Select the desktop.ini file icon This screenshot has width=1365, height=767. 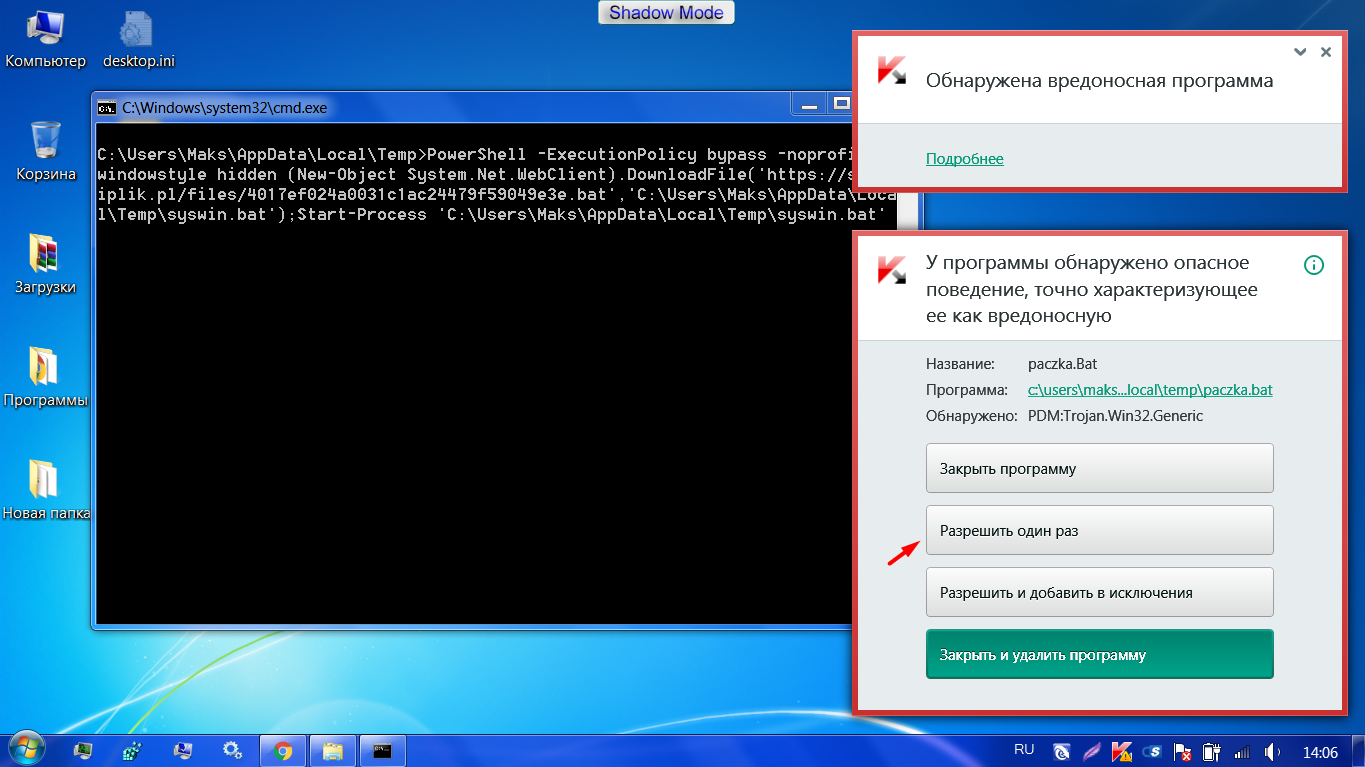coord(139,40)
